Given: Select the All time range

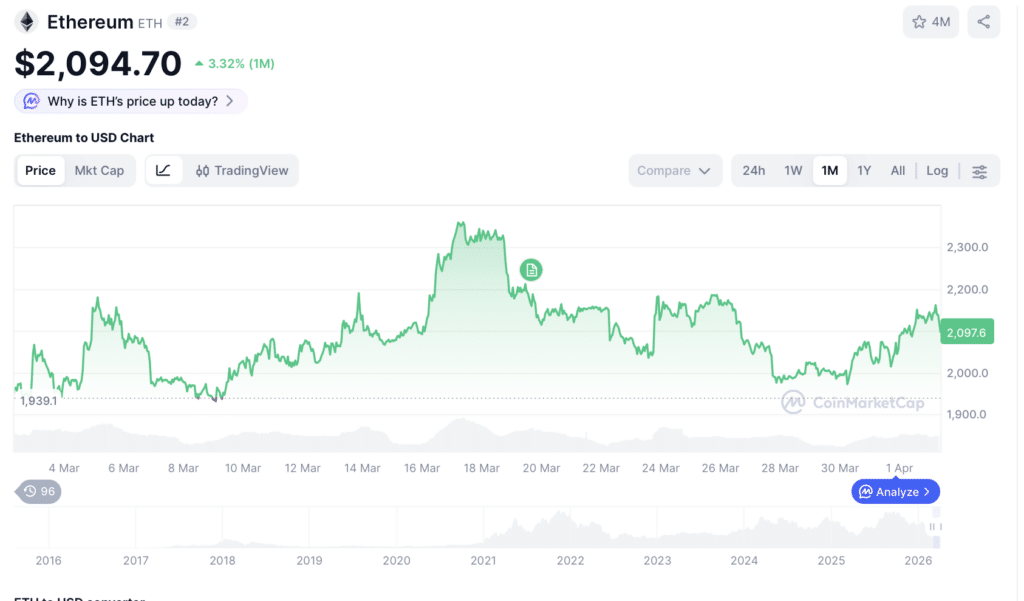Looking at the screenshot, I should (898, 171).
